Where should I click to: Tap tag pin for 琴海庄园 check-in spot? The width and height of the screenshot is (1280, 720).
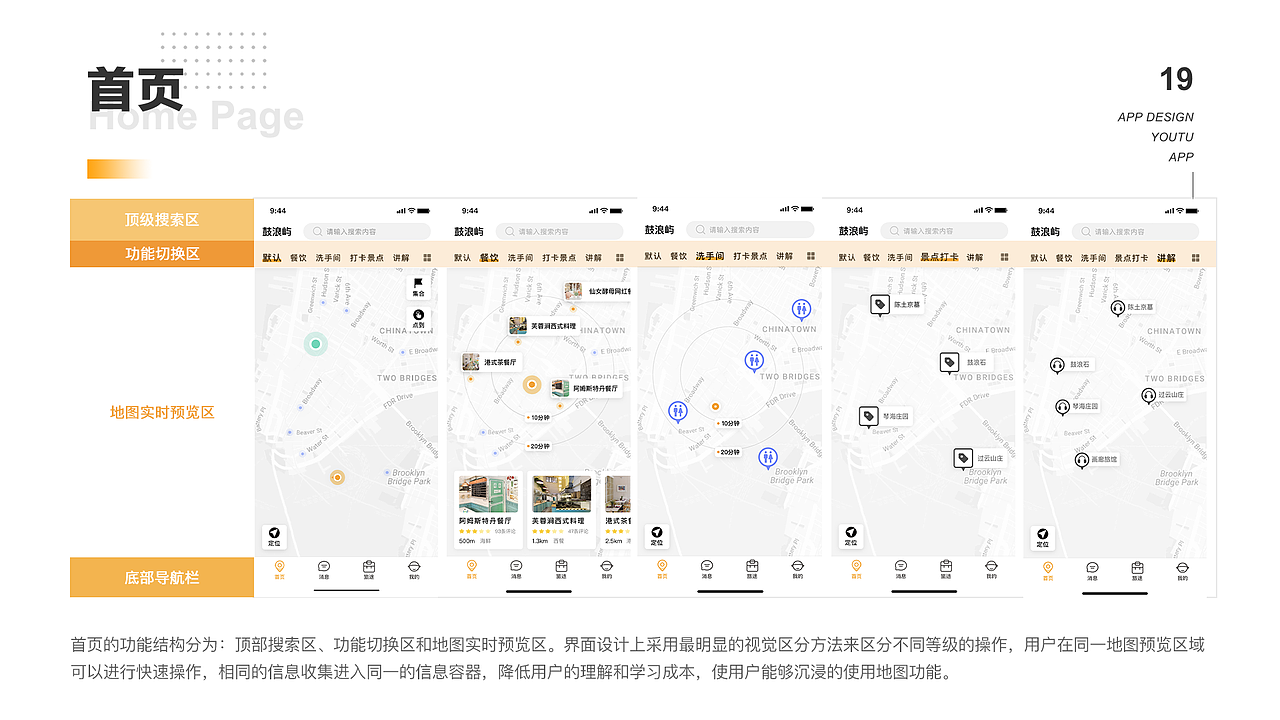click(x=869, y=417)
